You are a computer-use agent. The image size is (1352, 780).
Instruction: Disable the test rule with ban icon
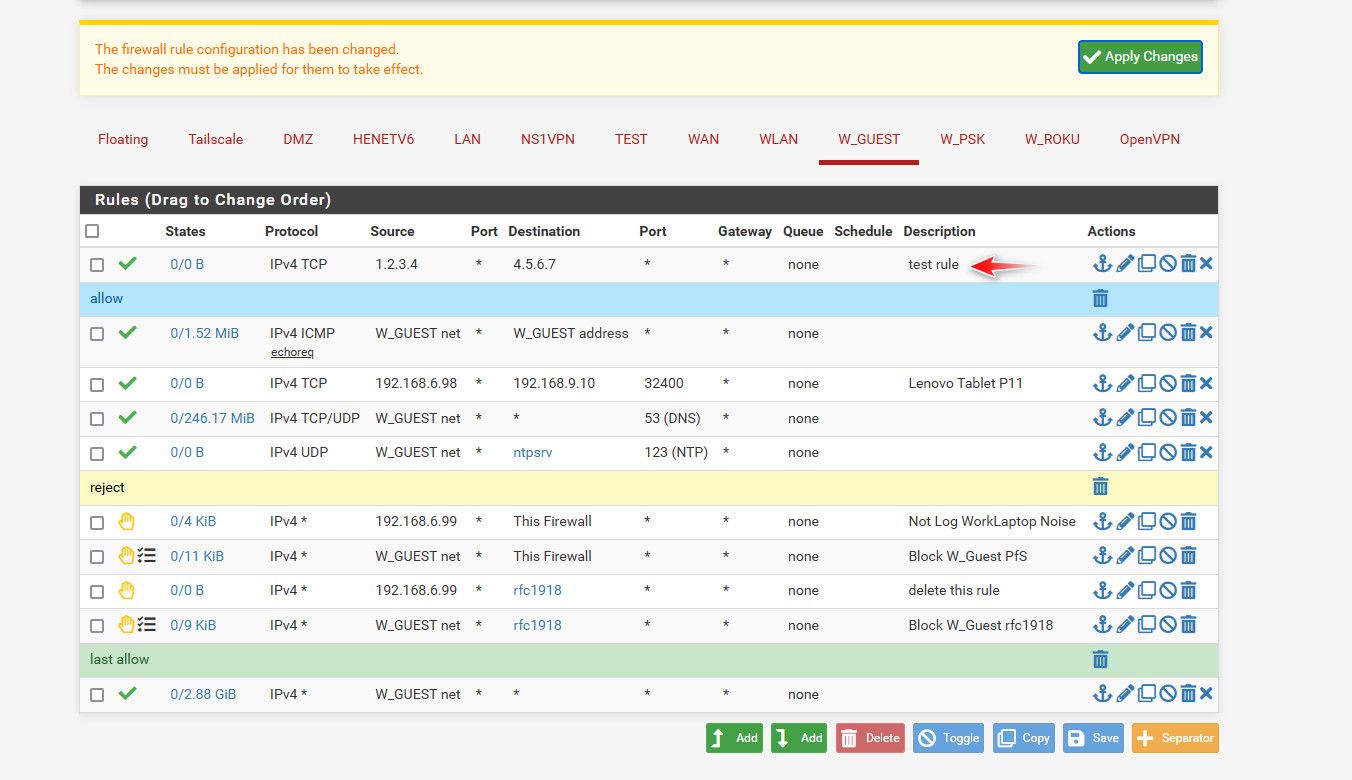coord(1167,264)
